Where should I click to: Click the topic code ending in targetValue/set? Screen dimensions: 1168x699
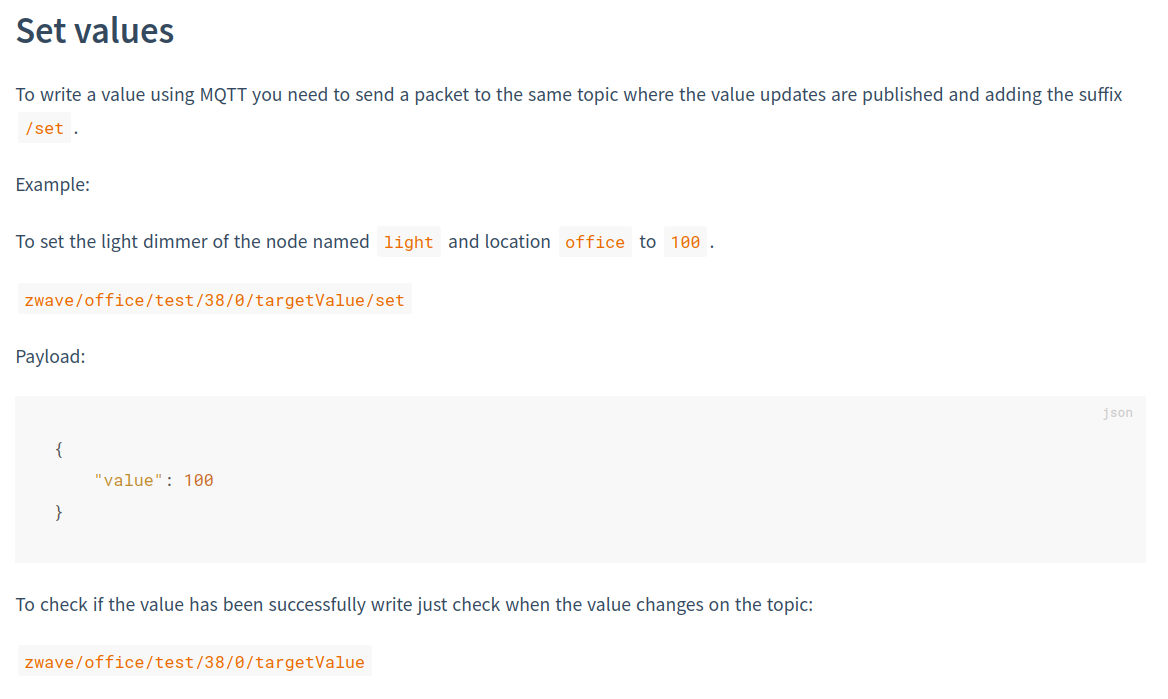coord(214,300)
